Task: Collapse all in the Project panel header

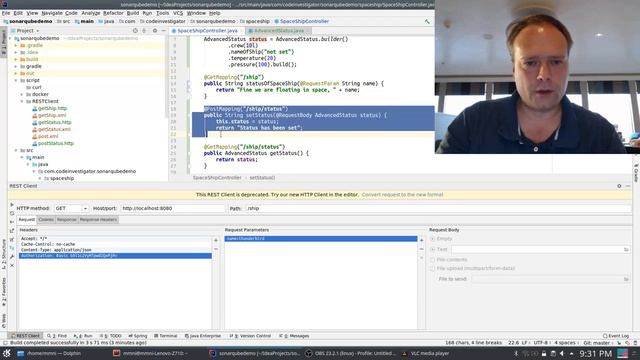Action: 144,31
